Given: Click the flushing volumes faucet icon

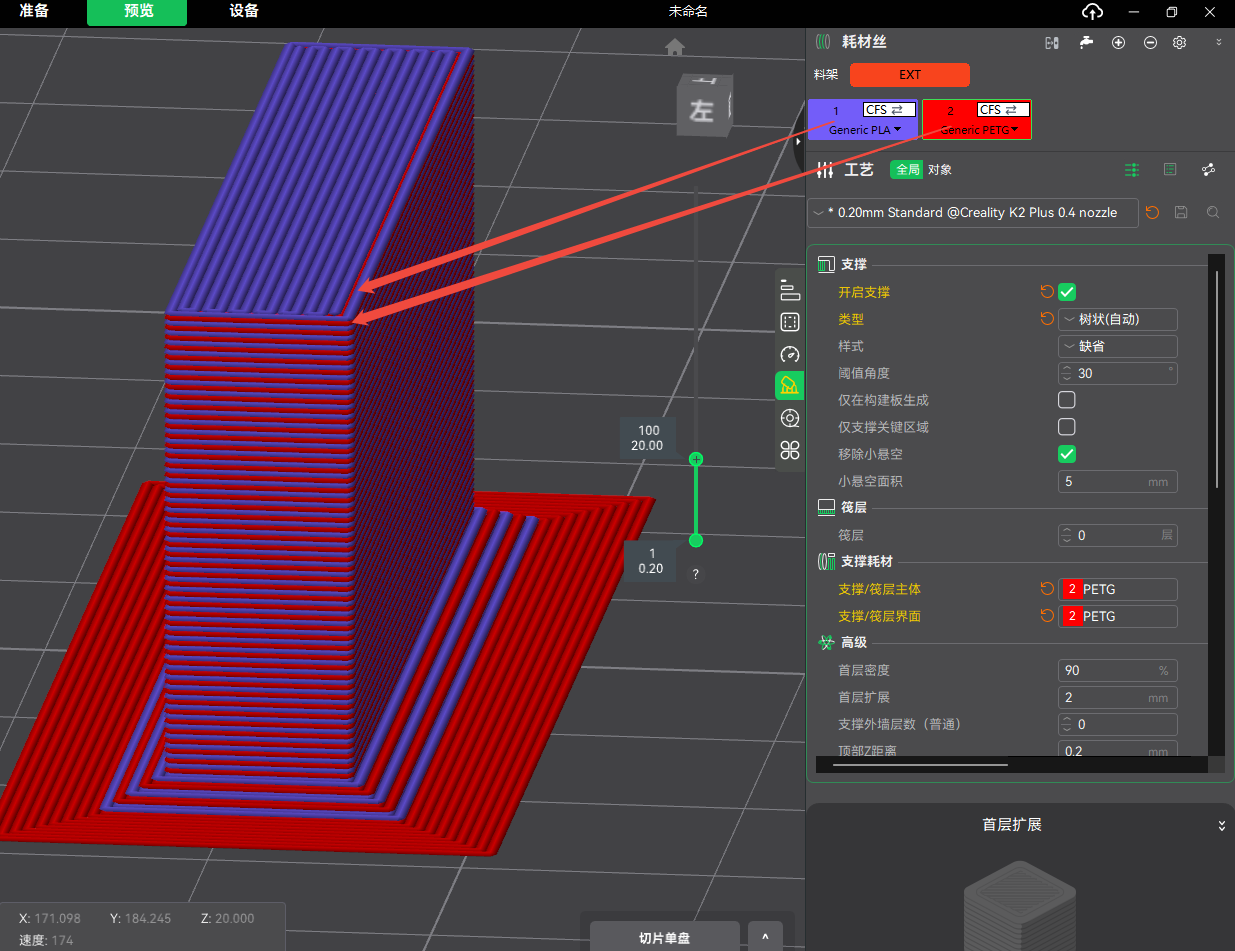Looking at the screenshot, I should tap(1086, 43).
